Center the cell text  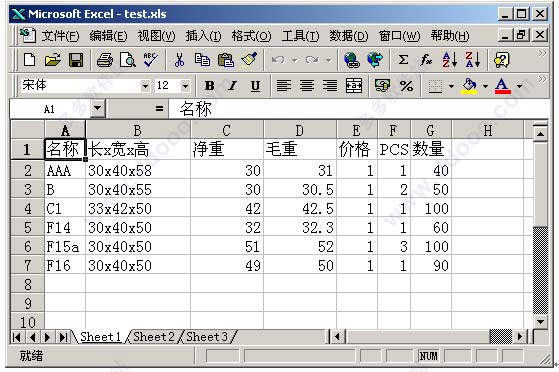point(307,86)
